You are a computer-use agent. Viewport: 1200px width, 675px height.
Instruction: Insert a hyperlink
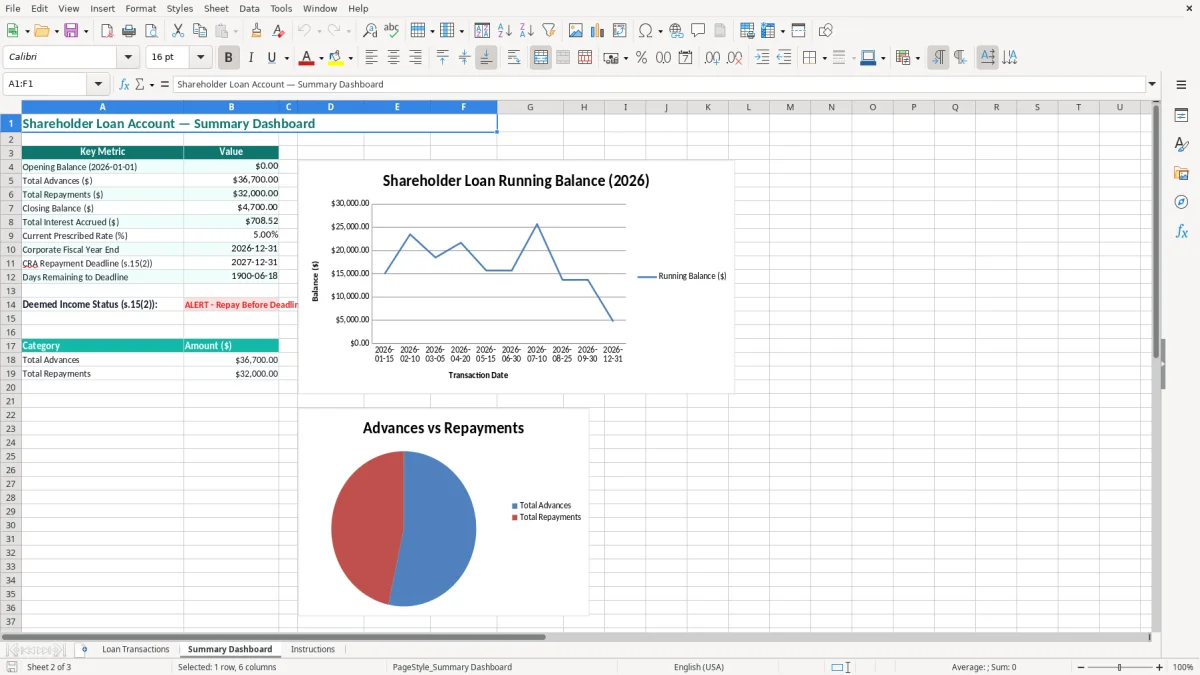(676, 31)
